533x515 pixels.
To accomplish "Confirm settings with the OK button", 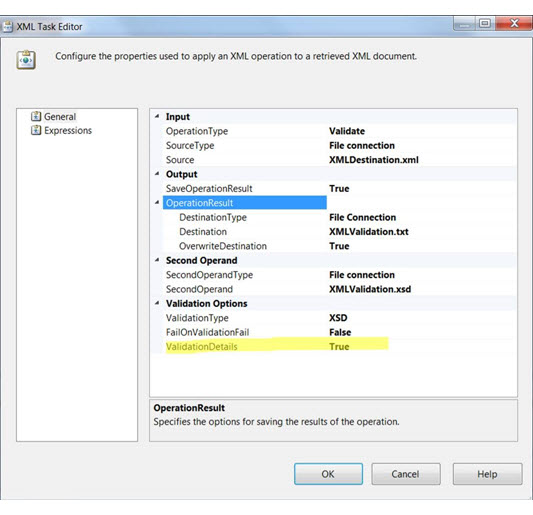I will (328, 474).
